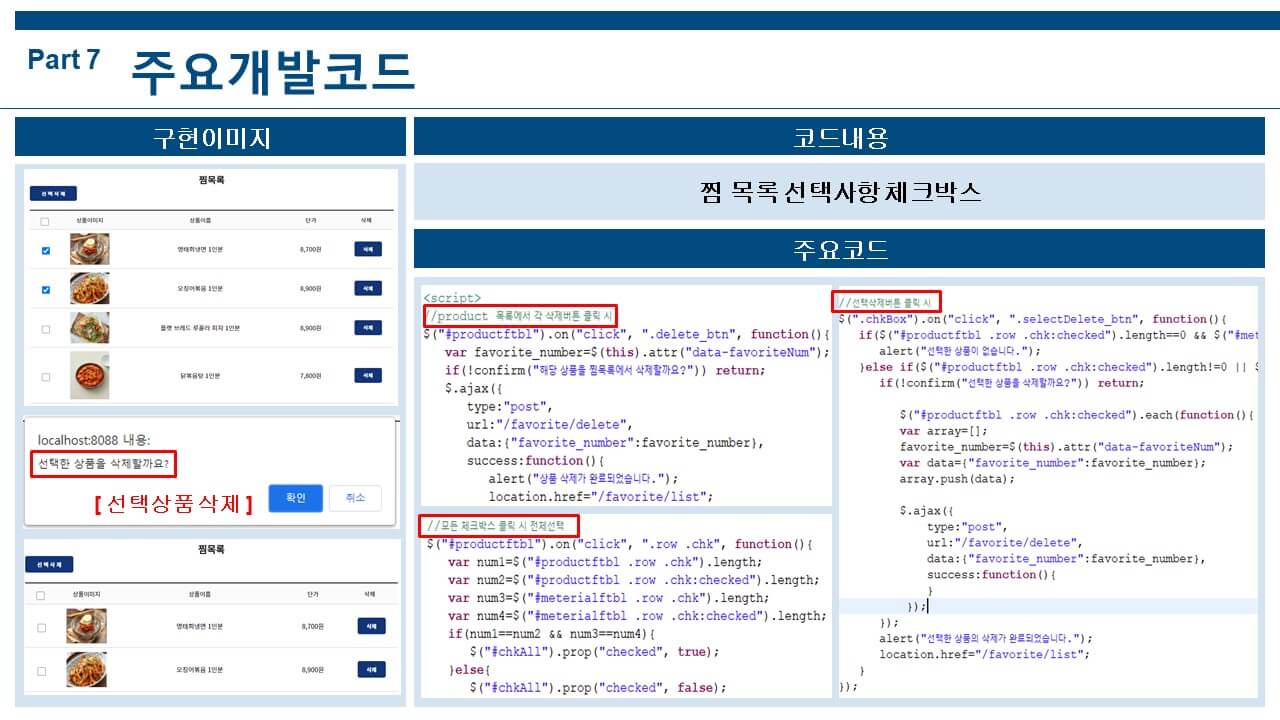
Task: Check the box for the 7,800원 item
Action: point(45,376)
